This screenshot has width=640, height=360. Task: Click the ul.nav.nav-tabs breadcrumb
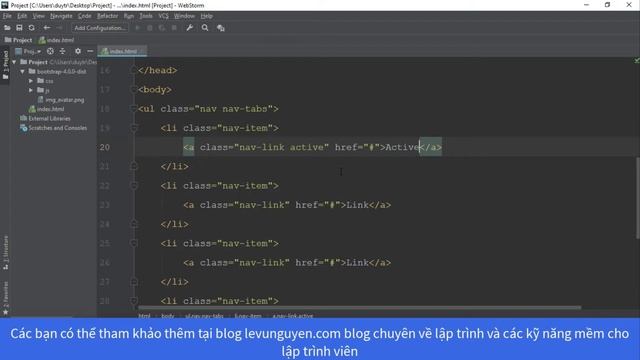coord(204,316)
